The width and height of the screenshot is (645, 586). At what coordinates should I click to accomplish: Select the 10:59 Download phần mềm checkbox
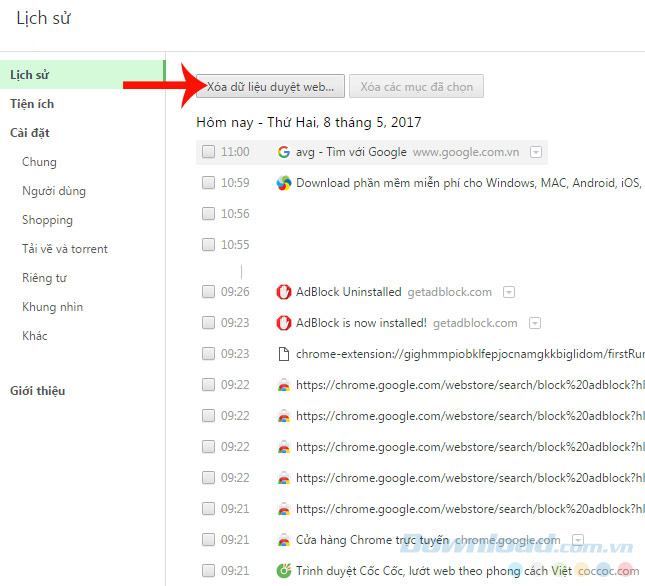pos(208,183)
